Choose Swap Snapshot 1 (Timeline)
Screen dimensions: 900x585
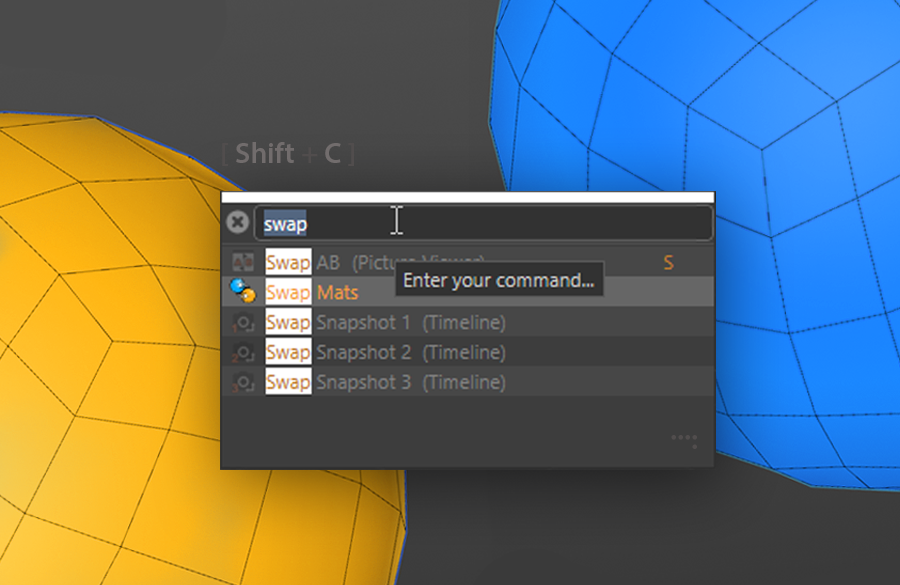click(x=467, y=322)
